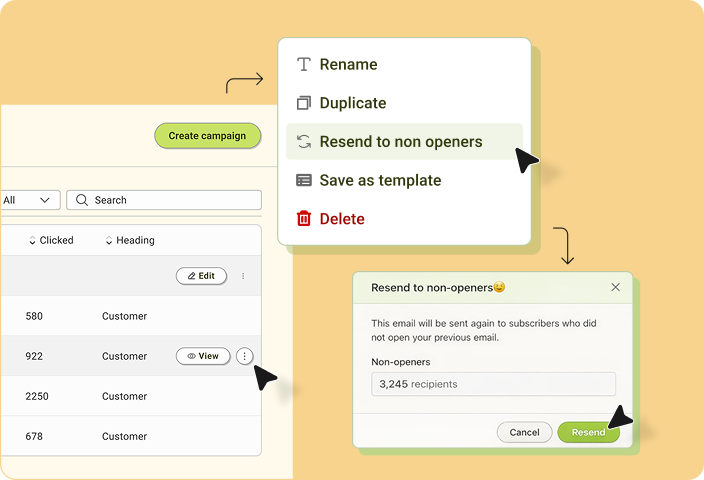Click the magnifier icon in Search

[x=82, y=200]
